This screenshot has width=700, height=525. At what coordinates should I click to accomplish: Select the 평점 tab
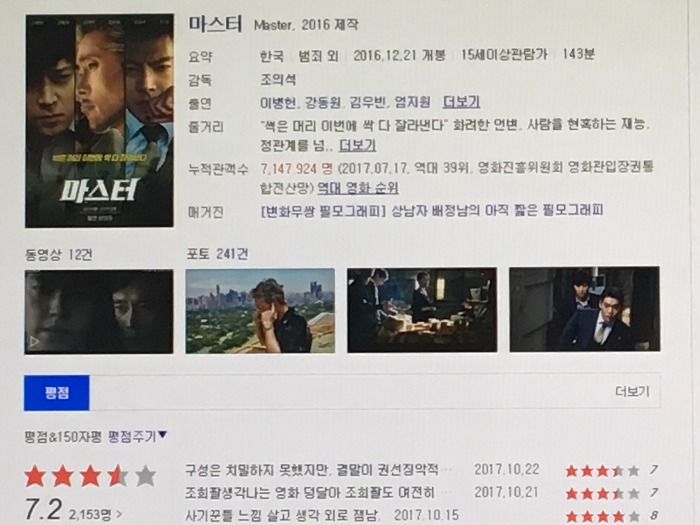57,393
